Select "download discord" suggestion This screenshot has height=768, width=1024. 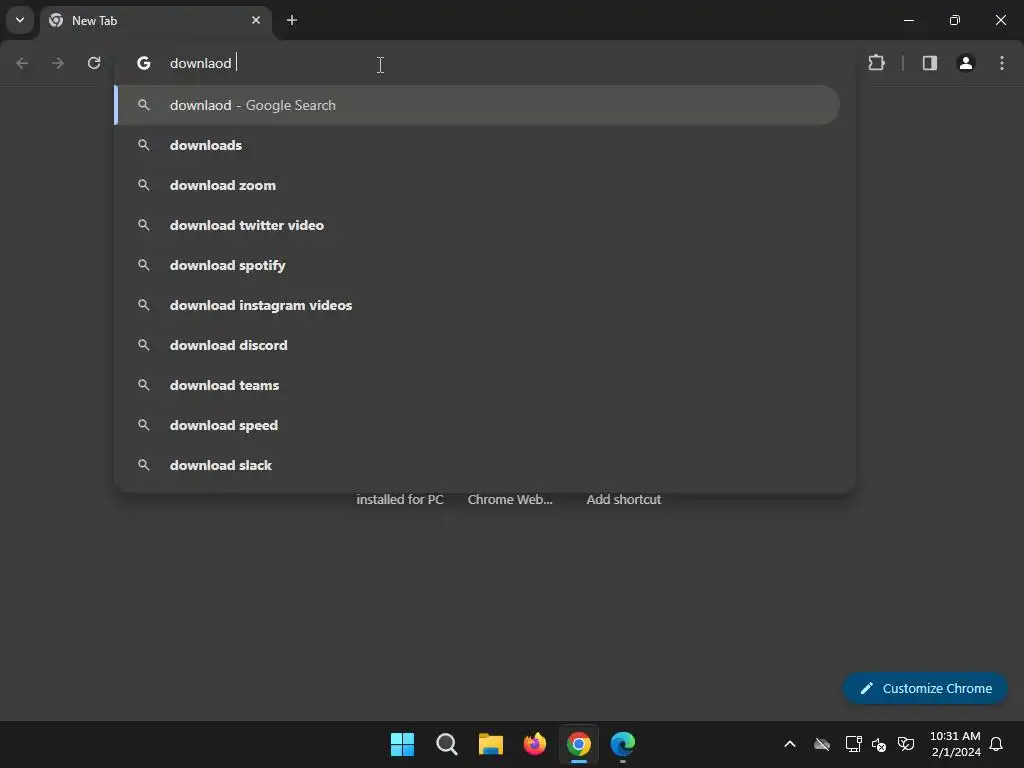(477, 345)
